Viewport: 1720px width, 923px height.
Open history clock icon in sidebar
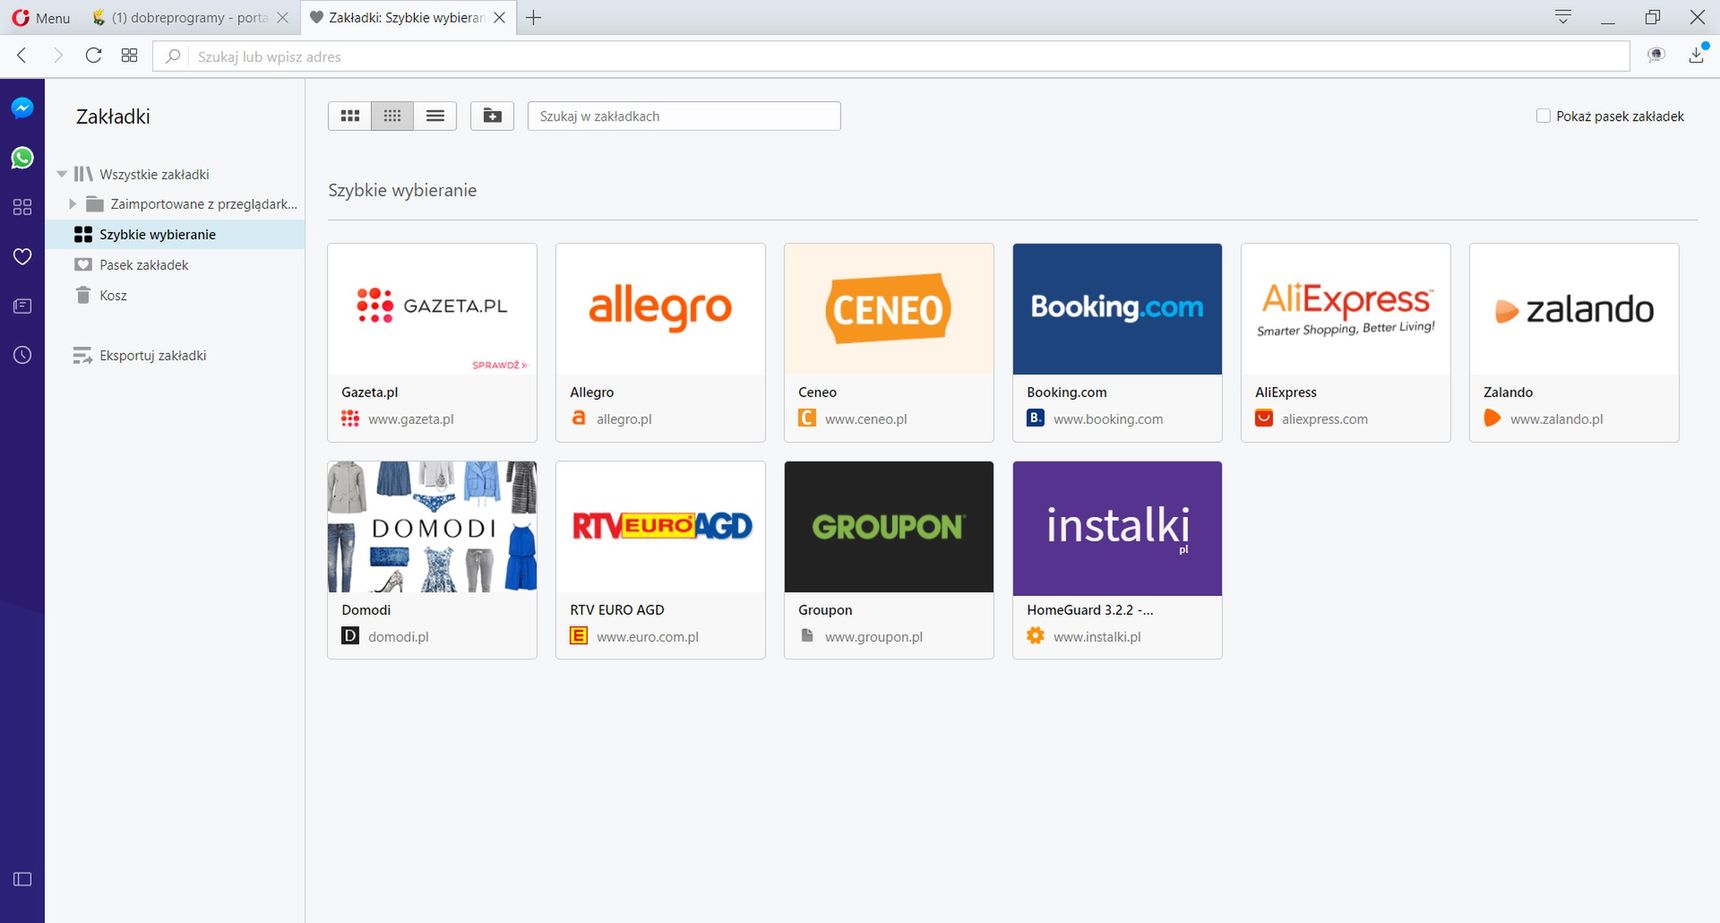pyautogui.click(x=22, y=355)
